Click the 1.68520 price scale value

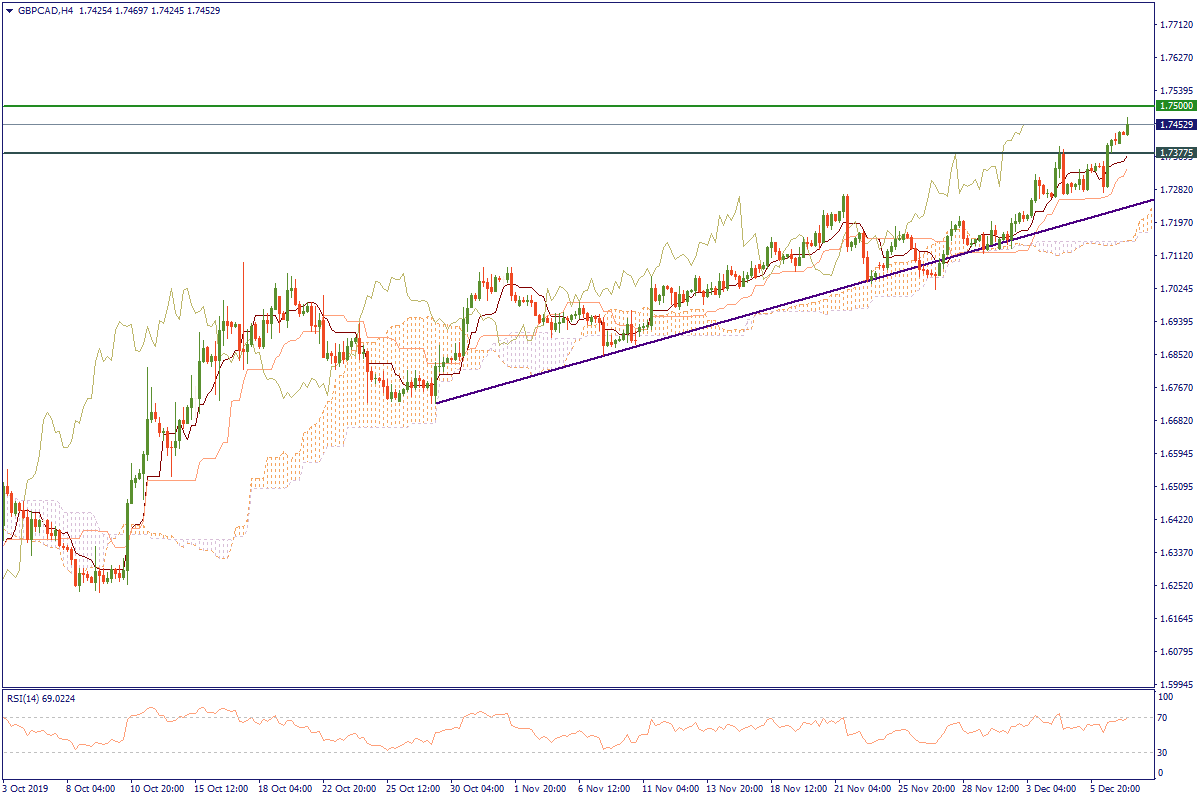(1176, 355)
